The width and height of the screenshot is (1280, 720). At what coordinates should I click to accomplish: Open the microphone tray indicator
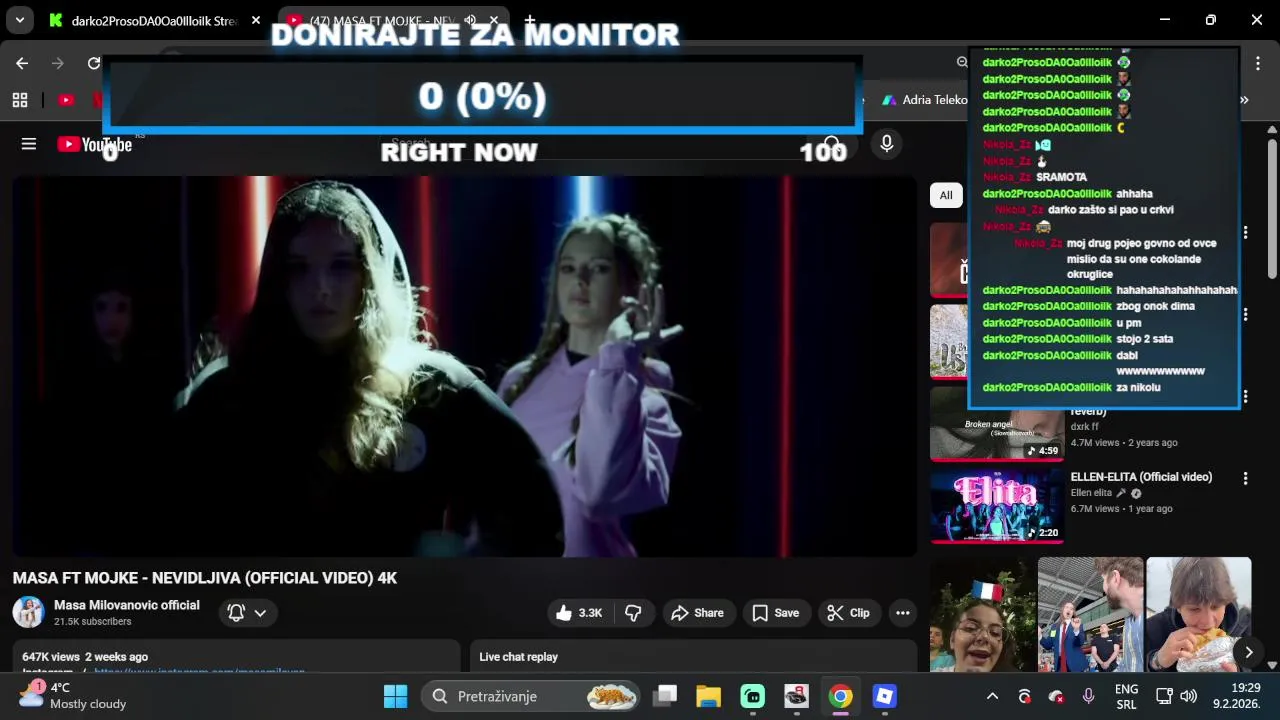pos(1088,696)
